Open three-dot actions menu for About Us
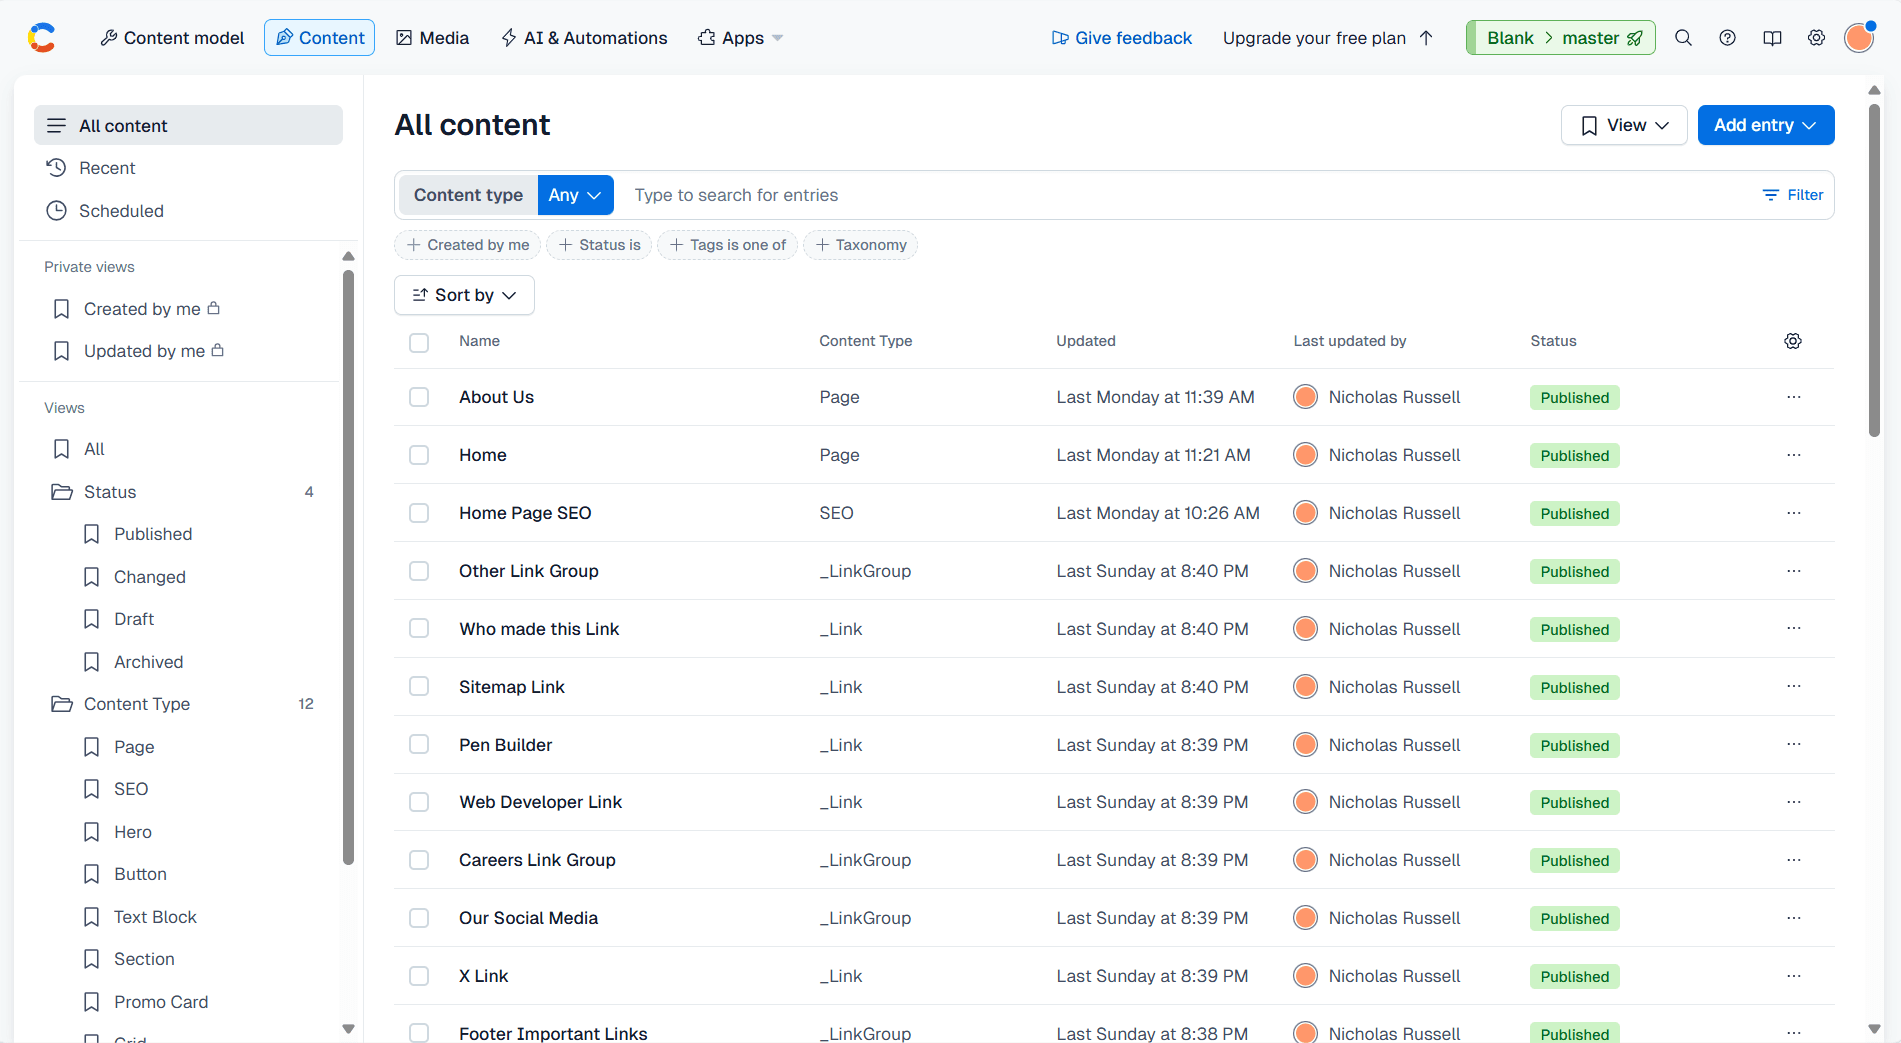Image resolution: width=1901 pixels, height=1043 pixels. click(1793, 397)
